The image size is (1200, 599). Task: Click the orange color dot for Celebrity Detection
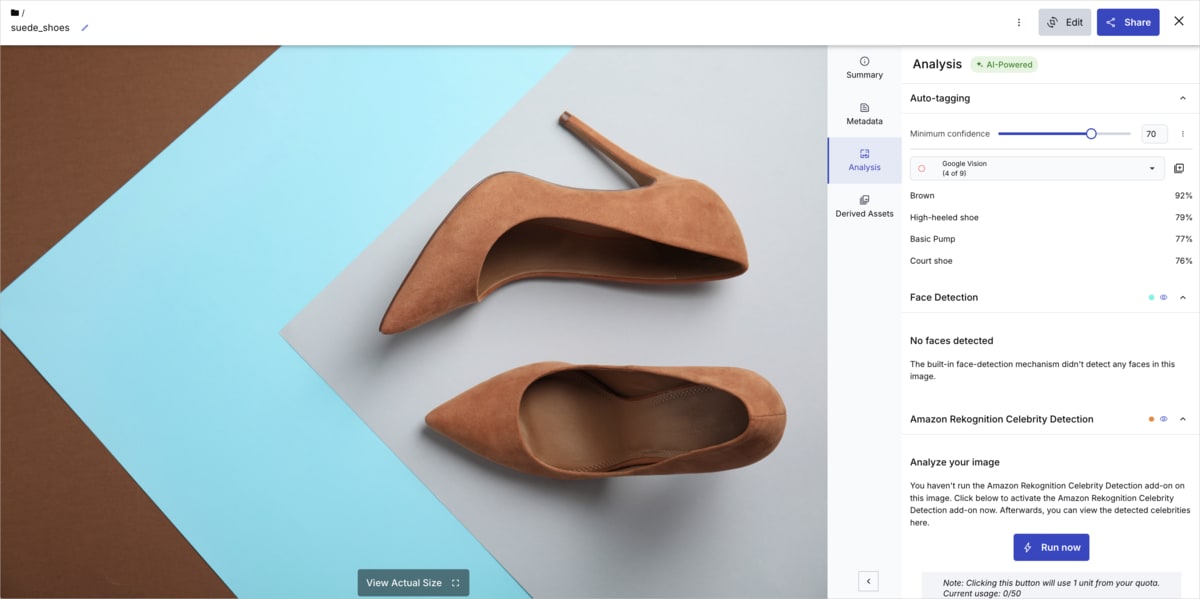point(1152,419)
